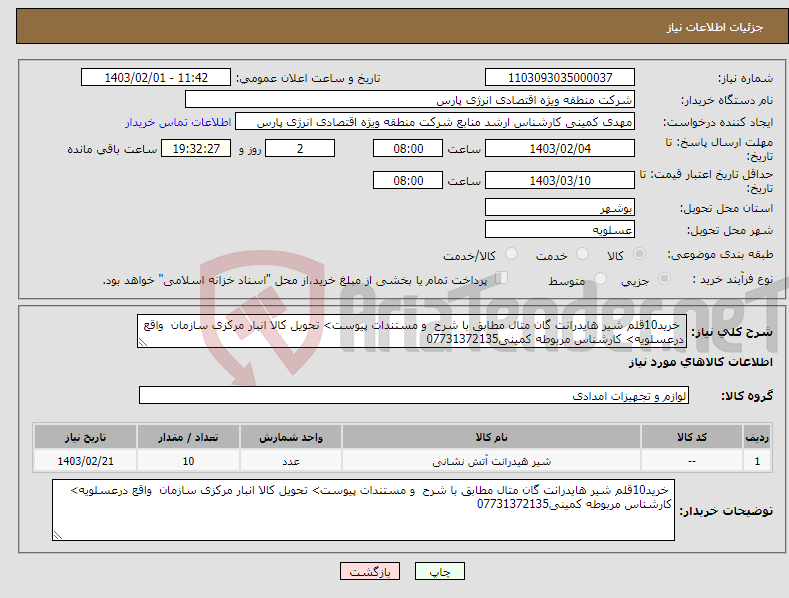The height and width of the screenshot is (598, 789).
Task: Click the price validity date 1403/03/10
Action: point(560,180)
